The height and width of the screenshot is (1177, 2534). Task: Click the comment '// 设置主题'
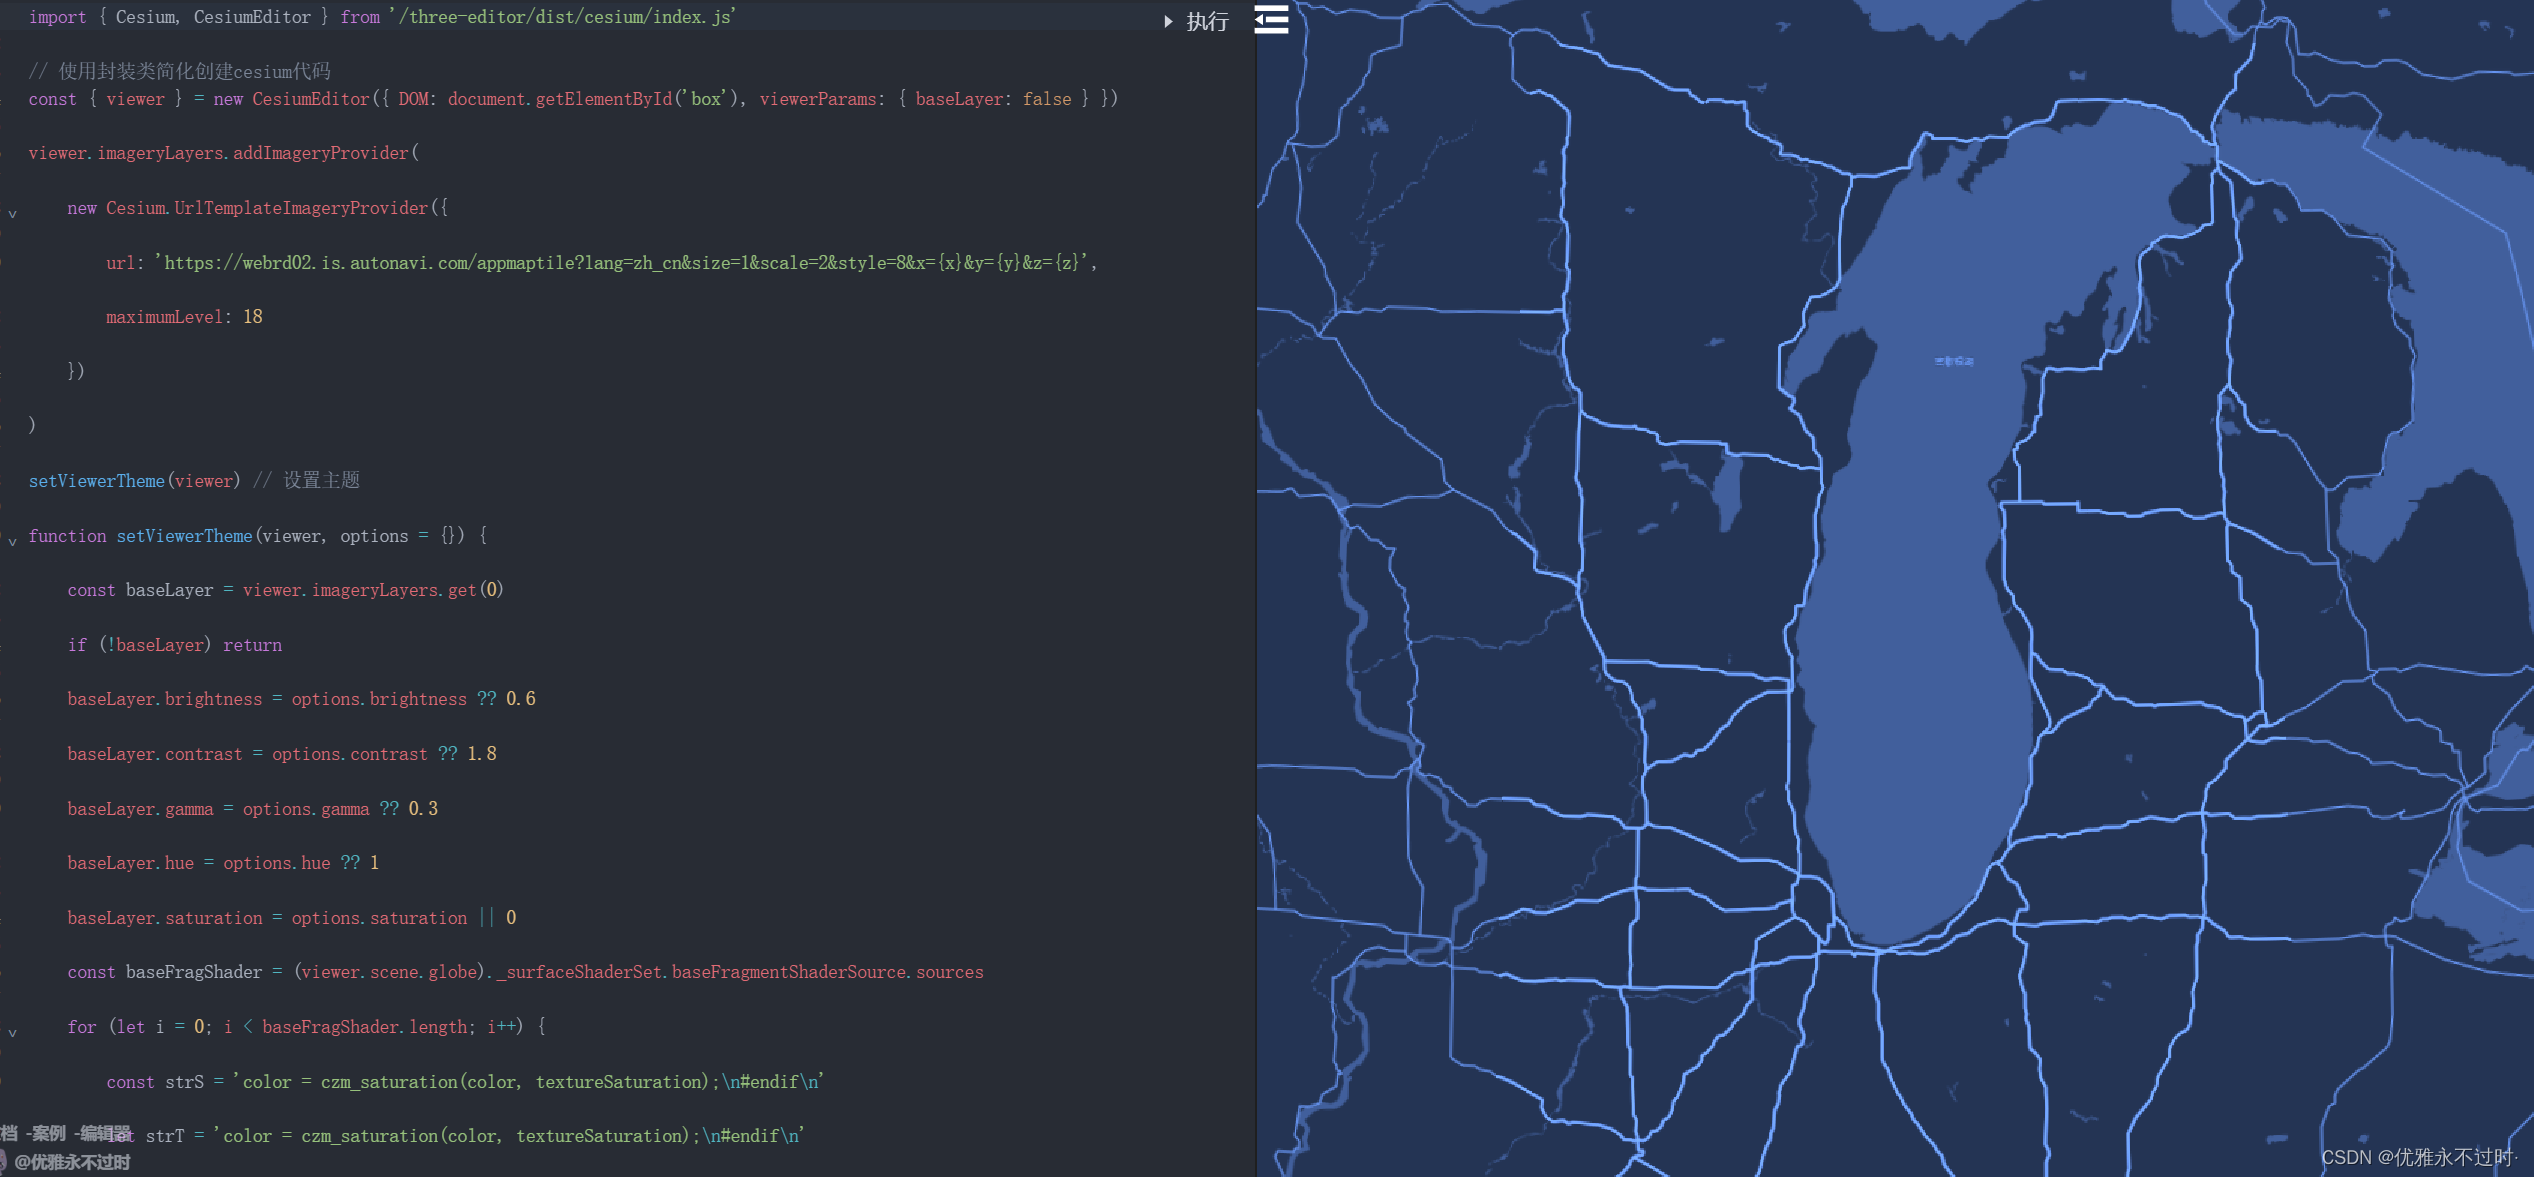(x=306, y=481)
